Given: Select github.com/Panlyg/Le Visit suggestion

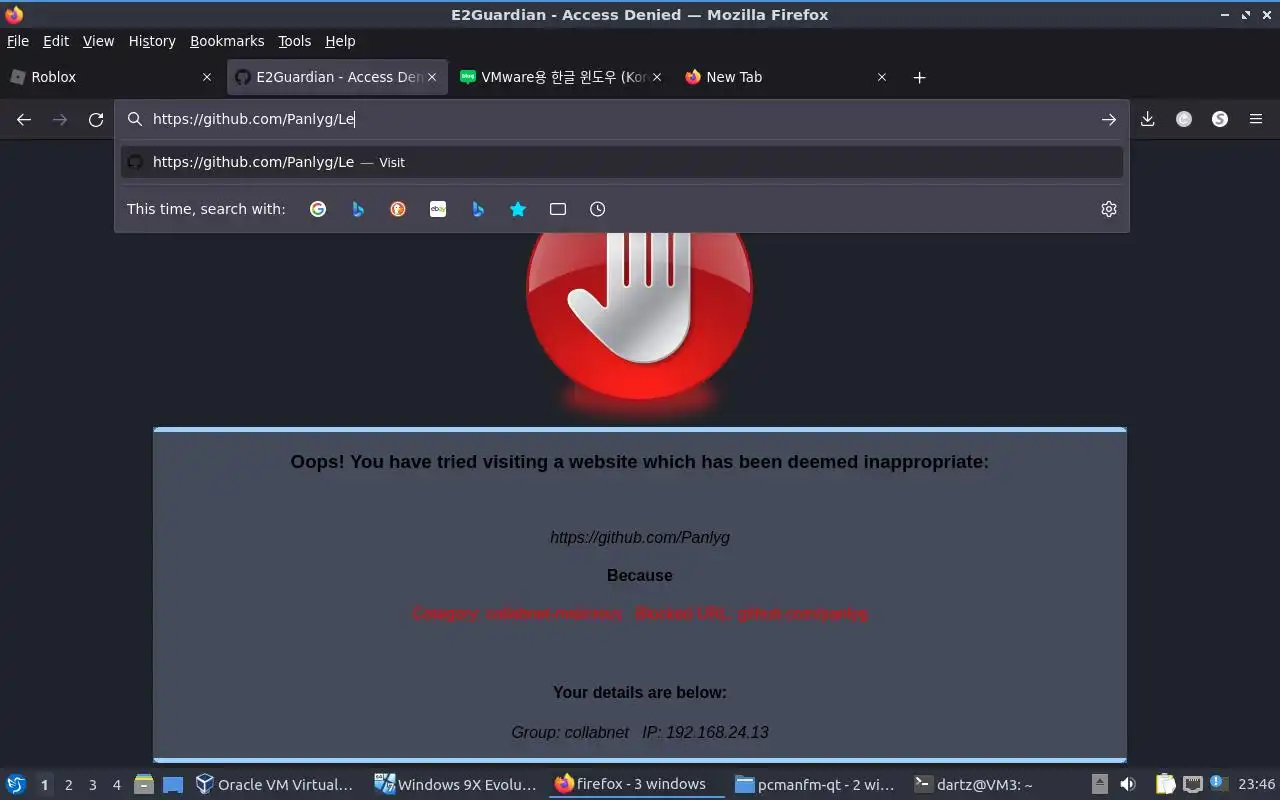Looking at the screenshot, I should point(622,162).
